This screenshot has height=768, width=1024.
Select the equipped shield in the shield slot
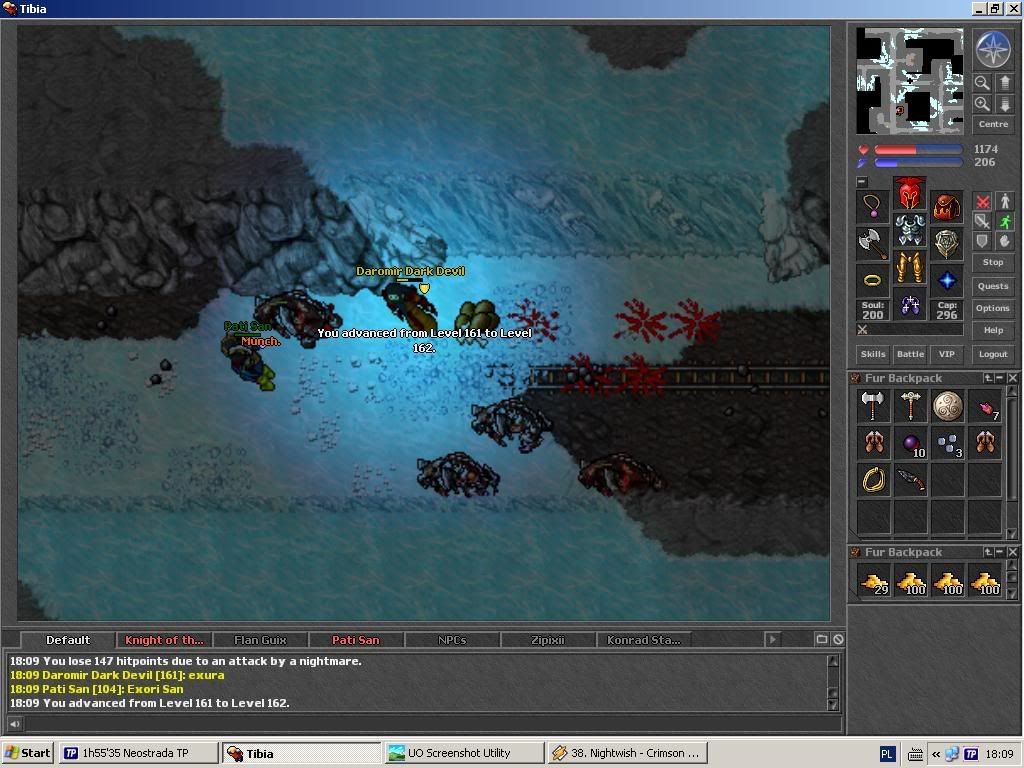click(947, 244)
